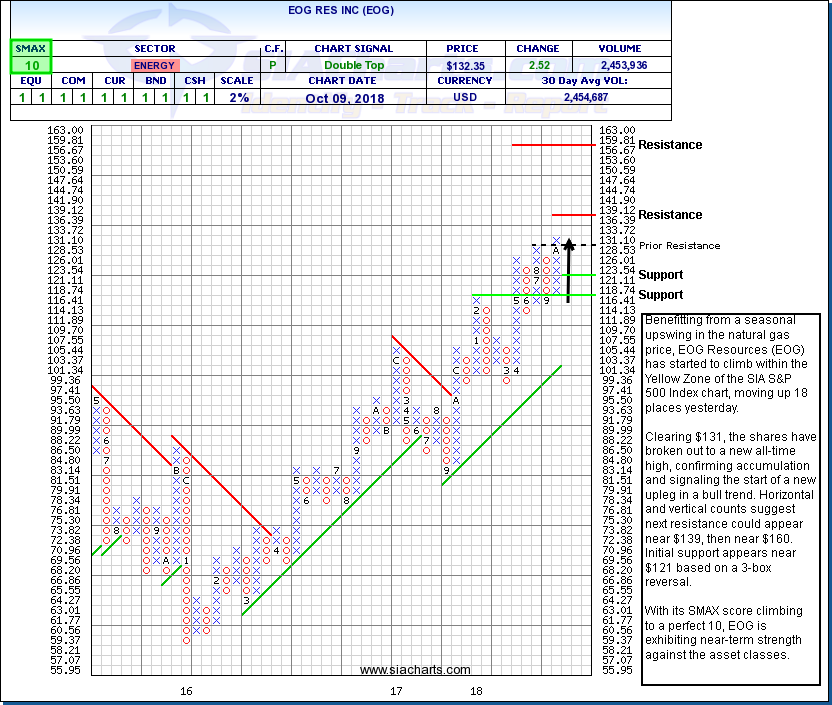The image size is (832, 705).
Task: Click the year 17 axis label
Action: point(396,691)
